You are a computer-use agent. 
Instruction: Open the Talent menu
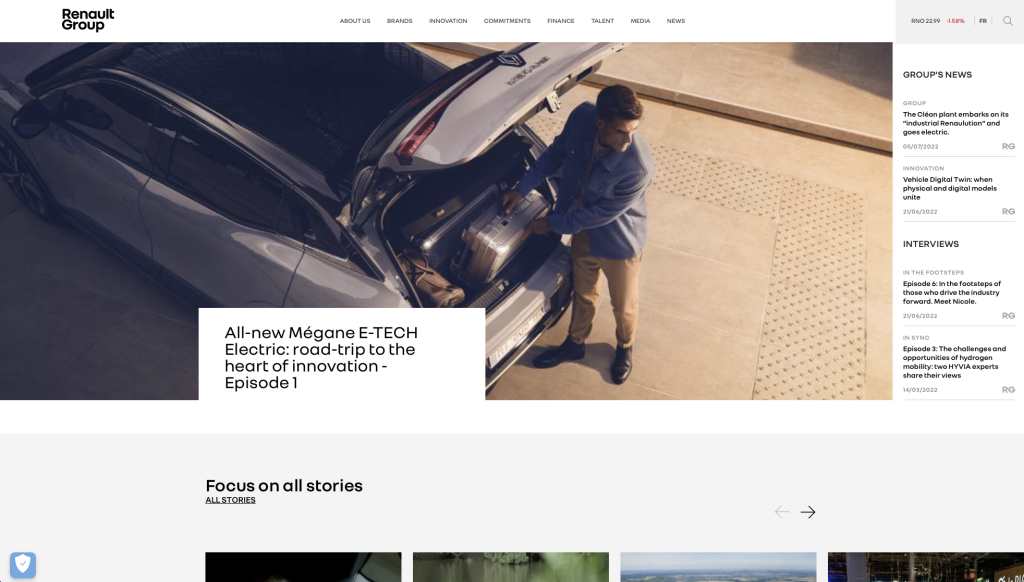click(x=602, y=21)
